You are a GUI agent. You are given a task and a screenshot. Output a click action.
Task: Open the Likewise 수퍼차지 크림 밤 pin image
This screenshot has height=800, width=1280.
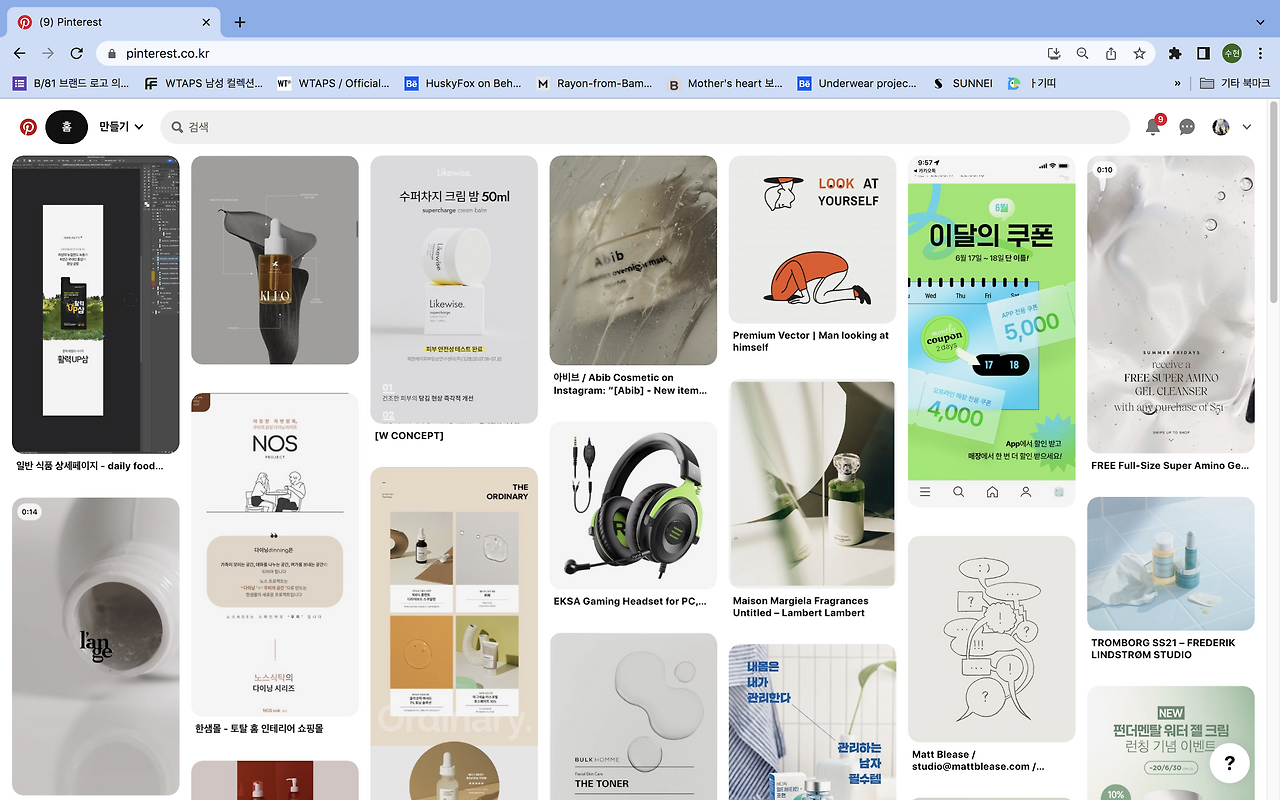click(454, 290)
